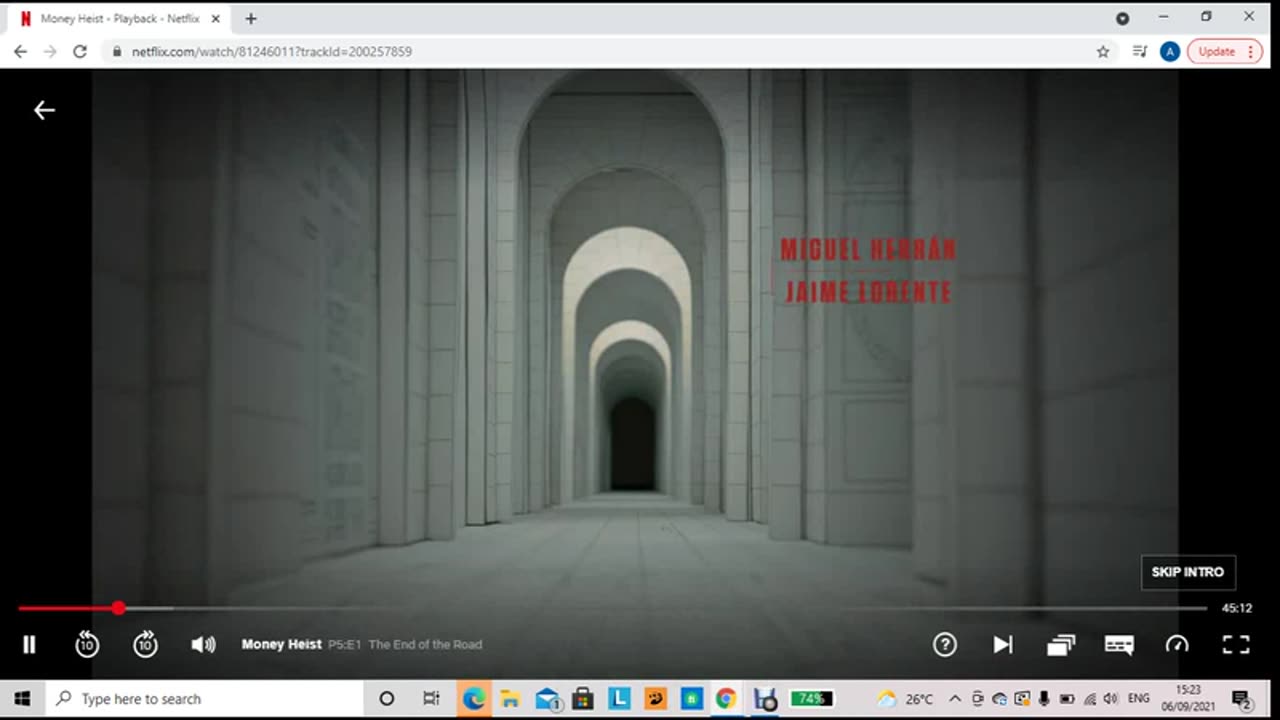View site information lock icon

click(117, 51)
